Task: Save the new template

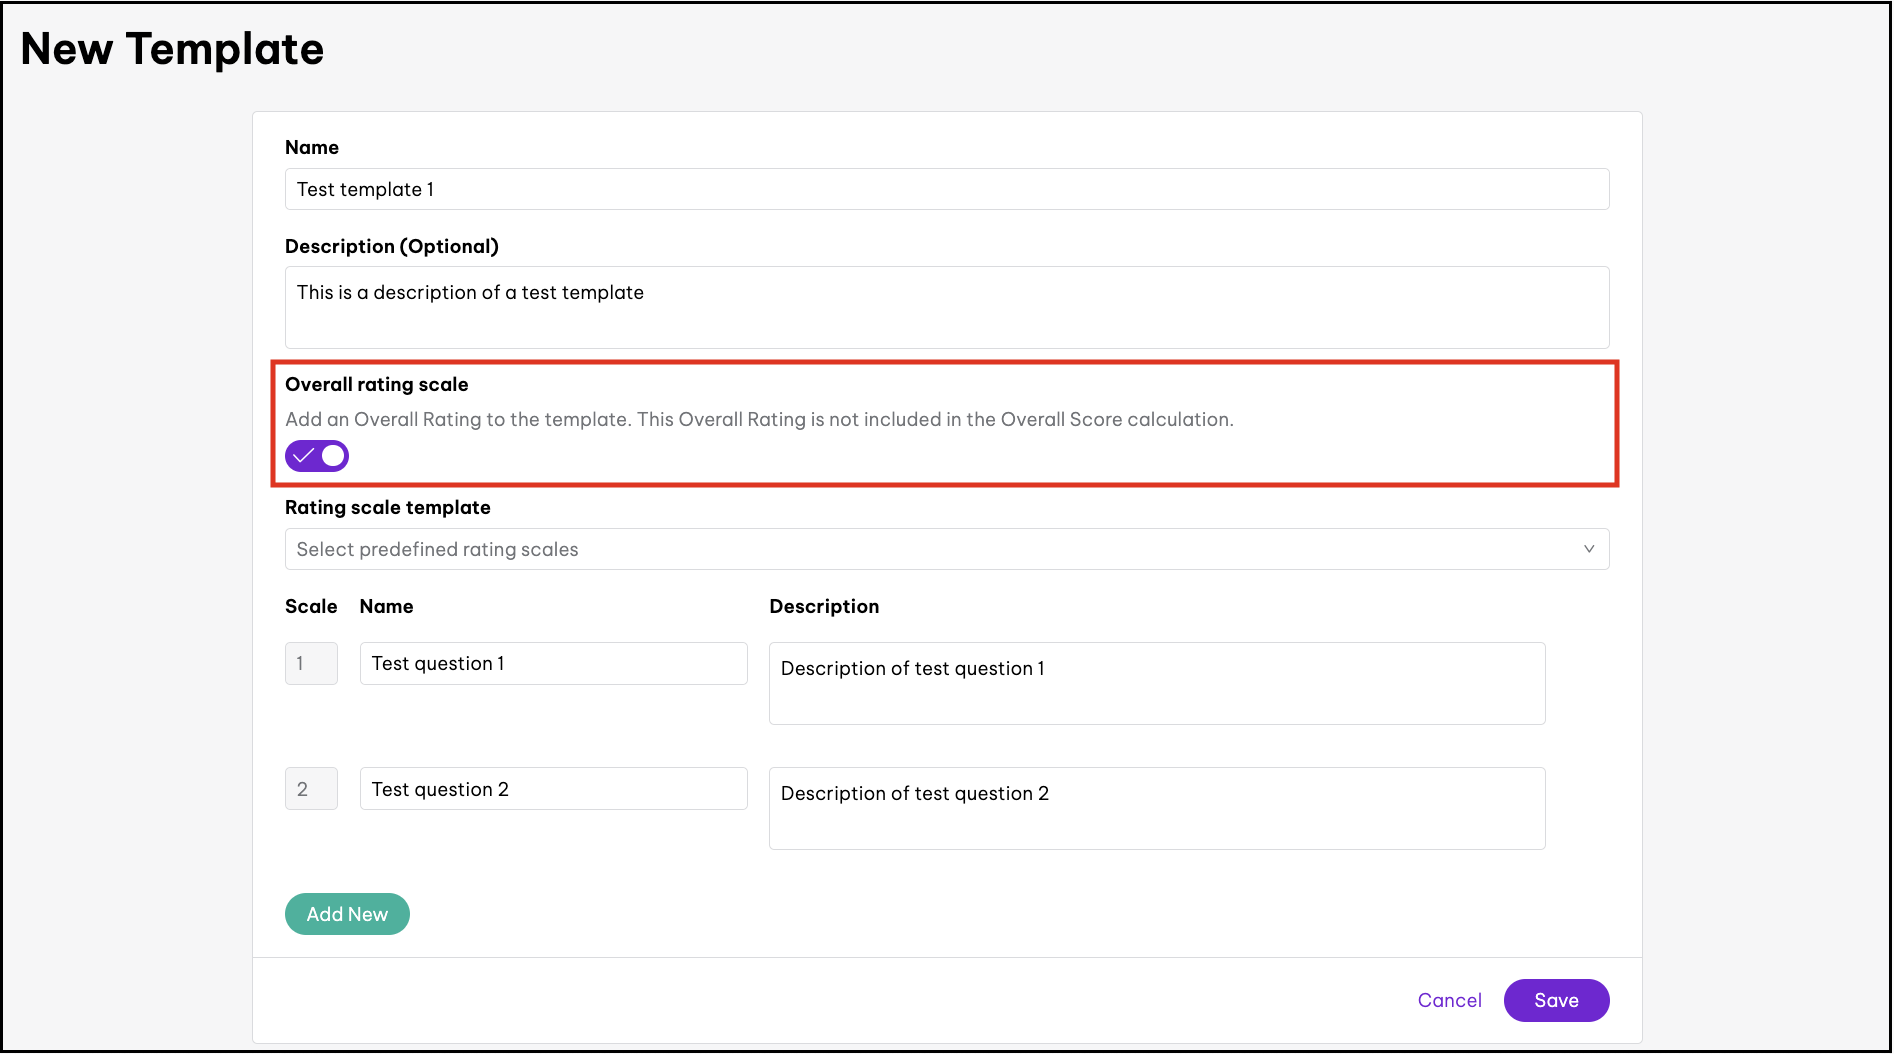Action: pyautogui.click(x=1555, y=1000)
